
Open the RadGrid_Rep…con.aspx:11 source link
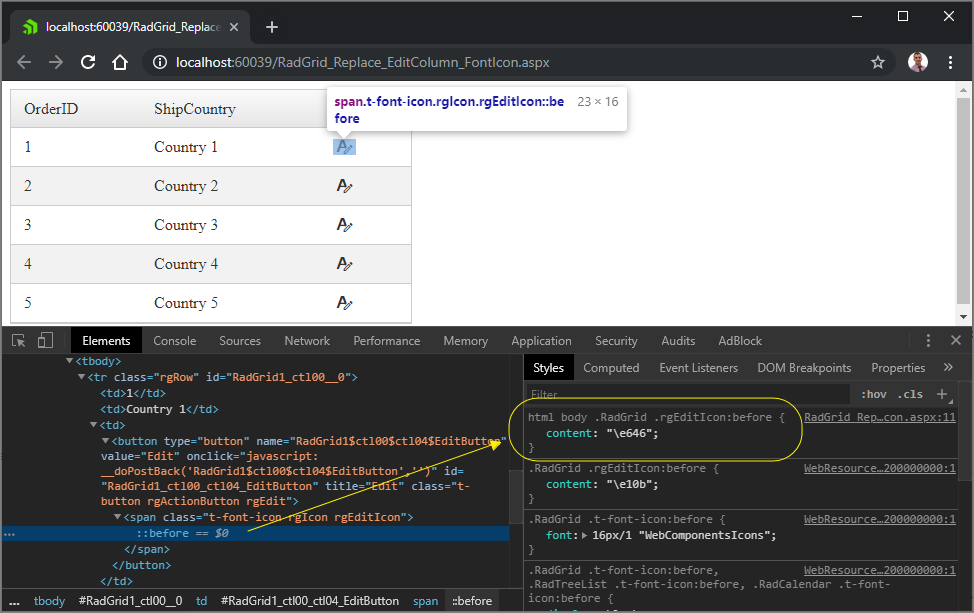(879, 417)
